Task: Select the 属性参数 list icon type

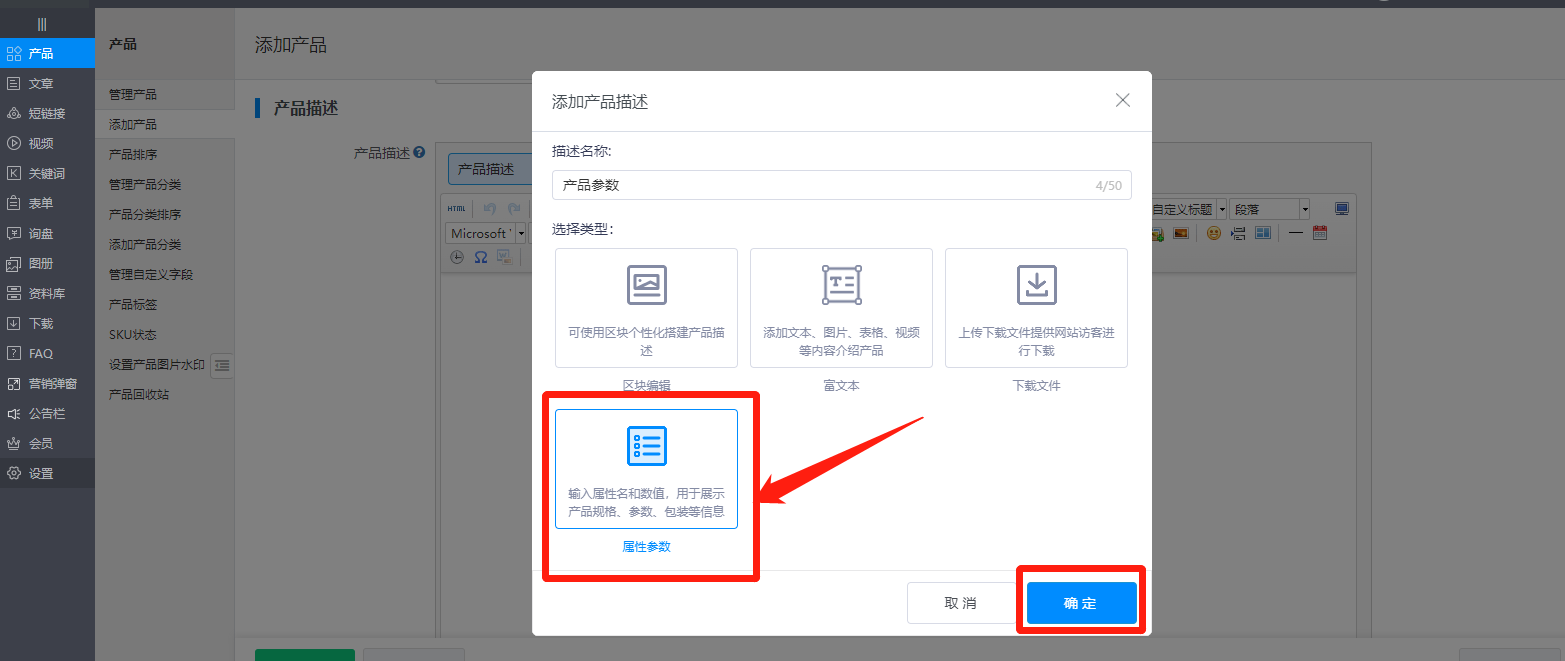Action: coord(646,468)
